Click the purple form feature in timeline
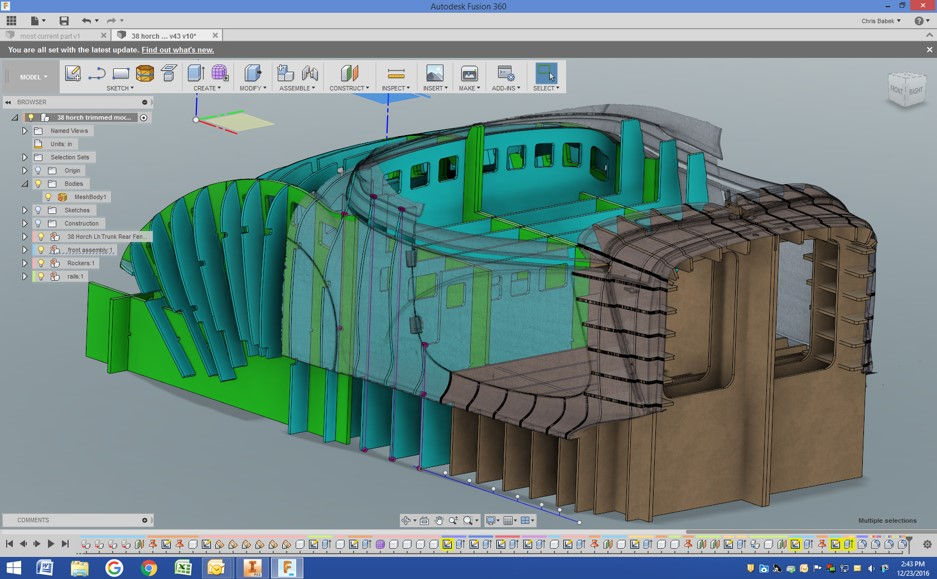The image size is (937, 579). 380,544
